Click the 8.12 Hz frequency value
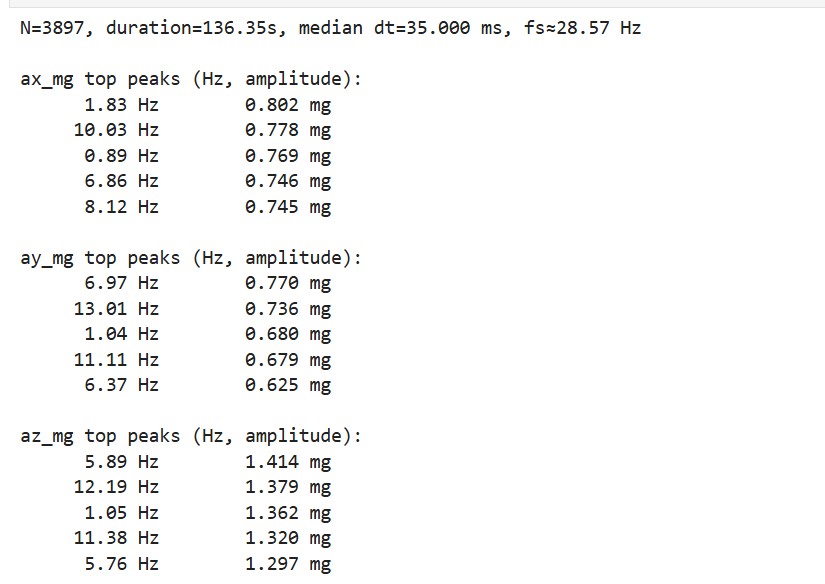The width and height of the screenshot is (825, 584). click(x=121, y=207)
